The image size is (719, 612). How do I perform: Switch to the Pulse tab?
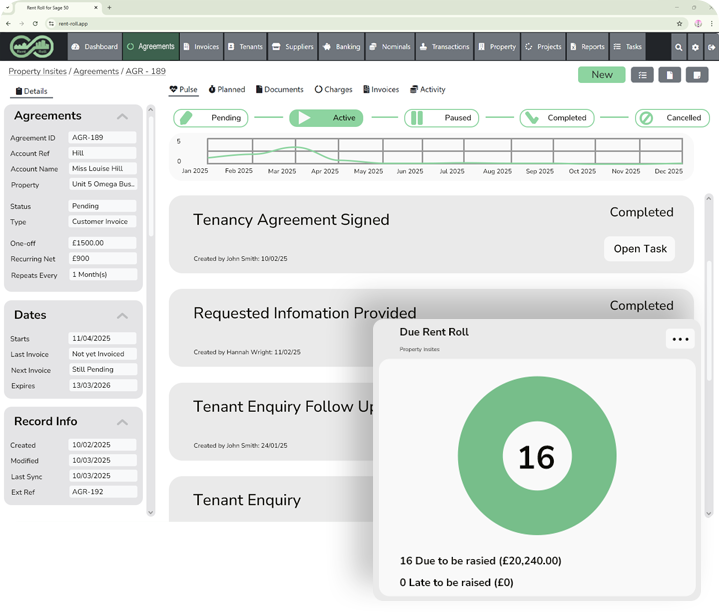pyautogui.click(x=183, y=89)
